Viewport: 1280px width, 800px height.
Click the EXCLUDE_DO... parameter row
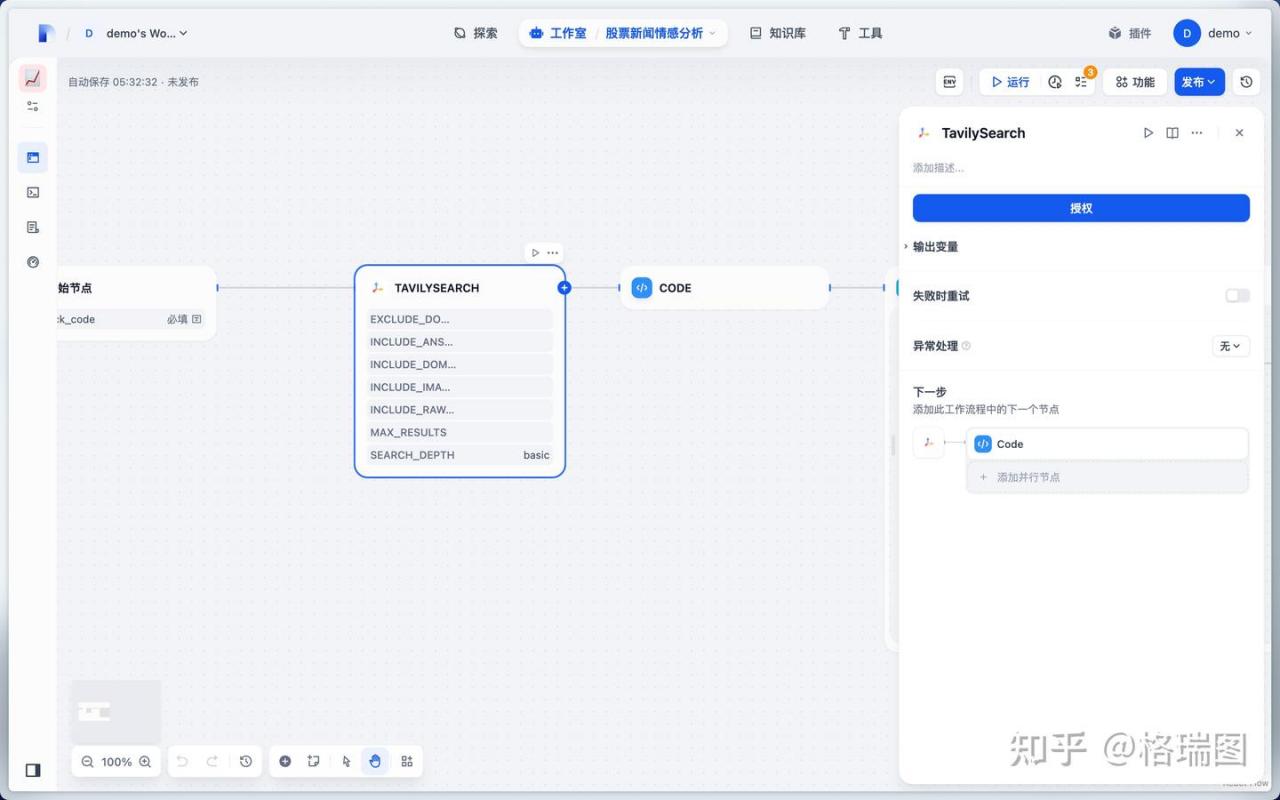point(460,319)
